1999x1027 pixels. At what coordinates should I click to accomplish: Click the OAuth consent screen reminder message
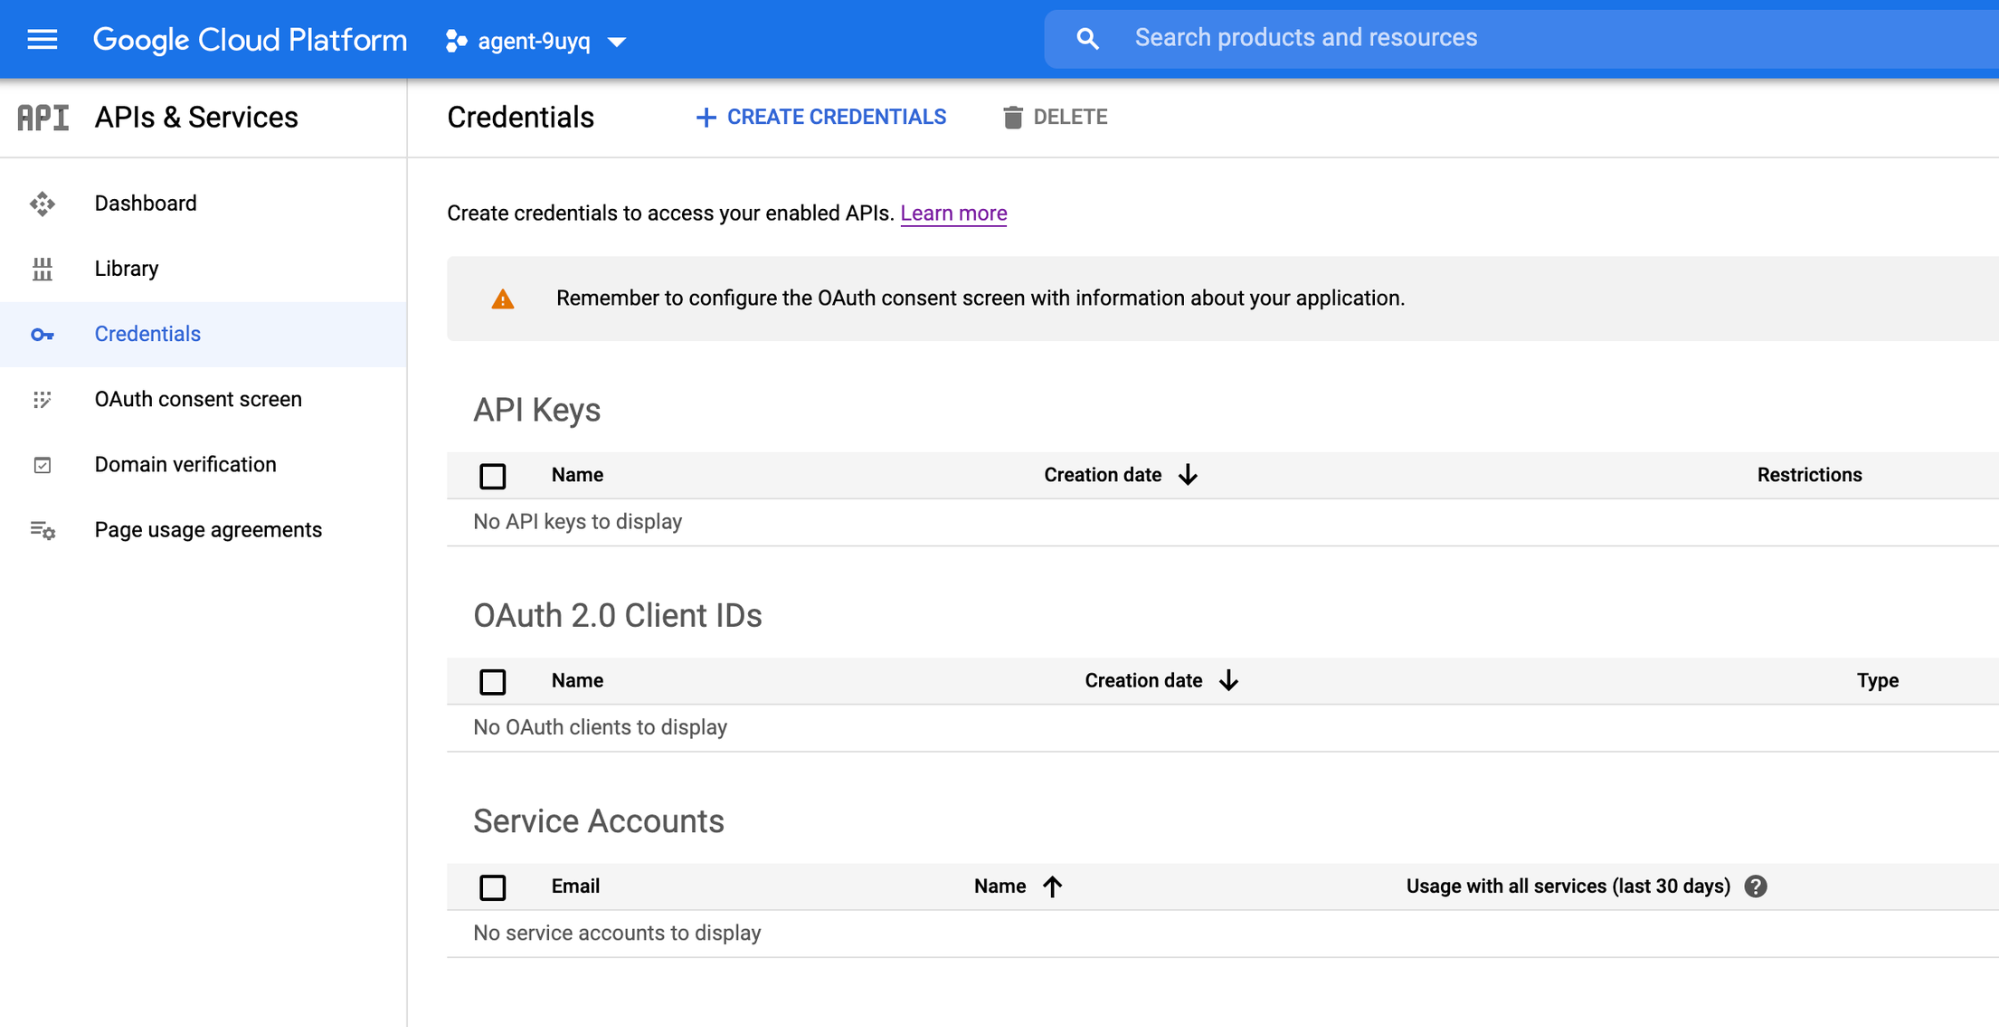980,298
